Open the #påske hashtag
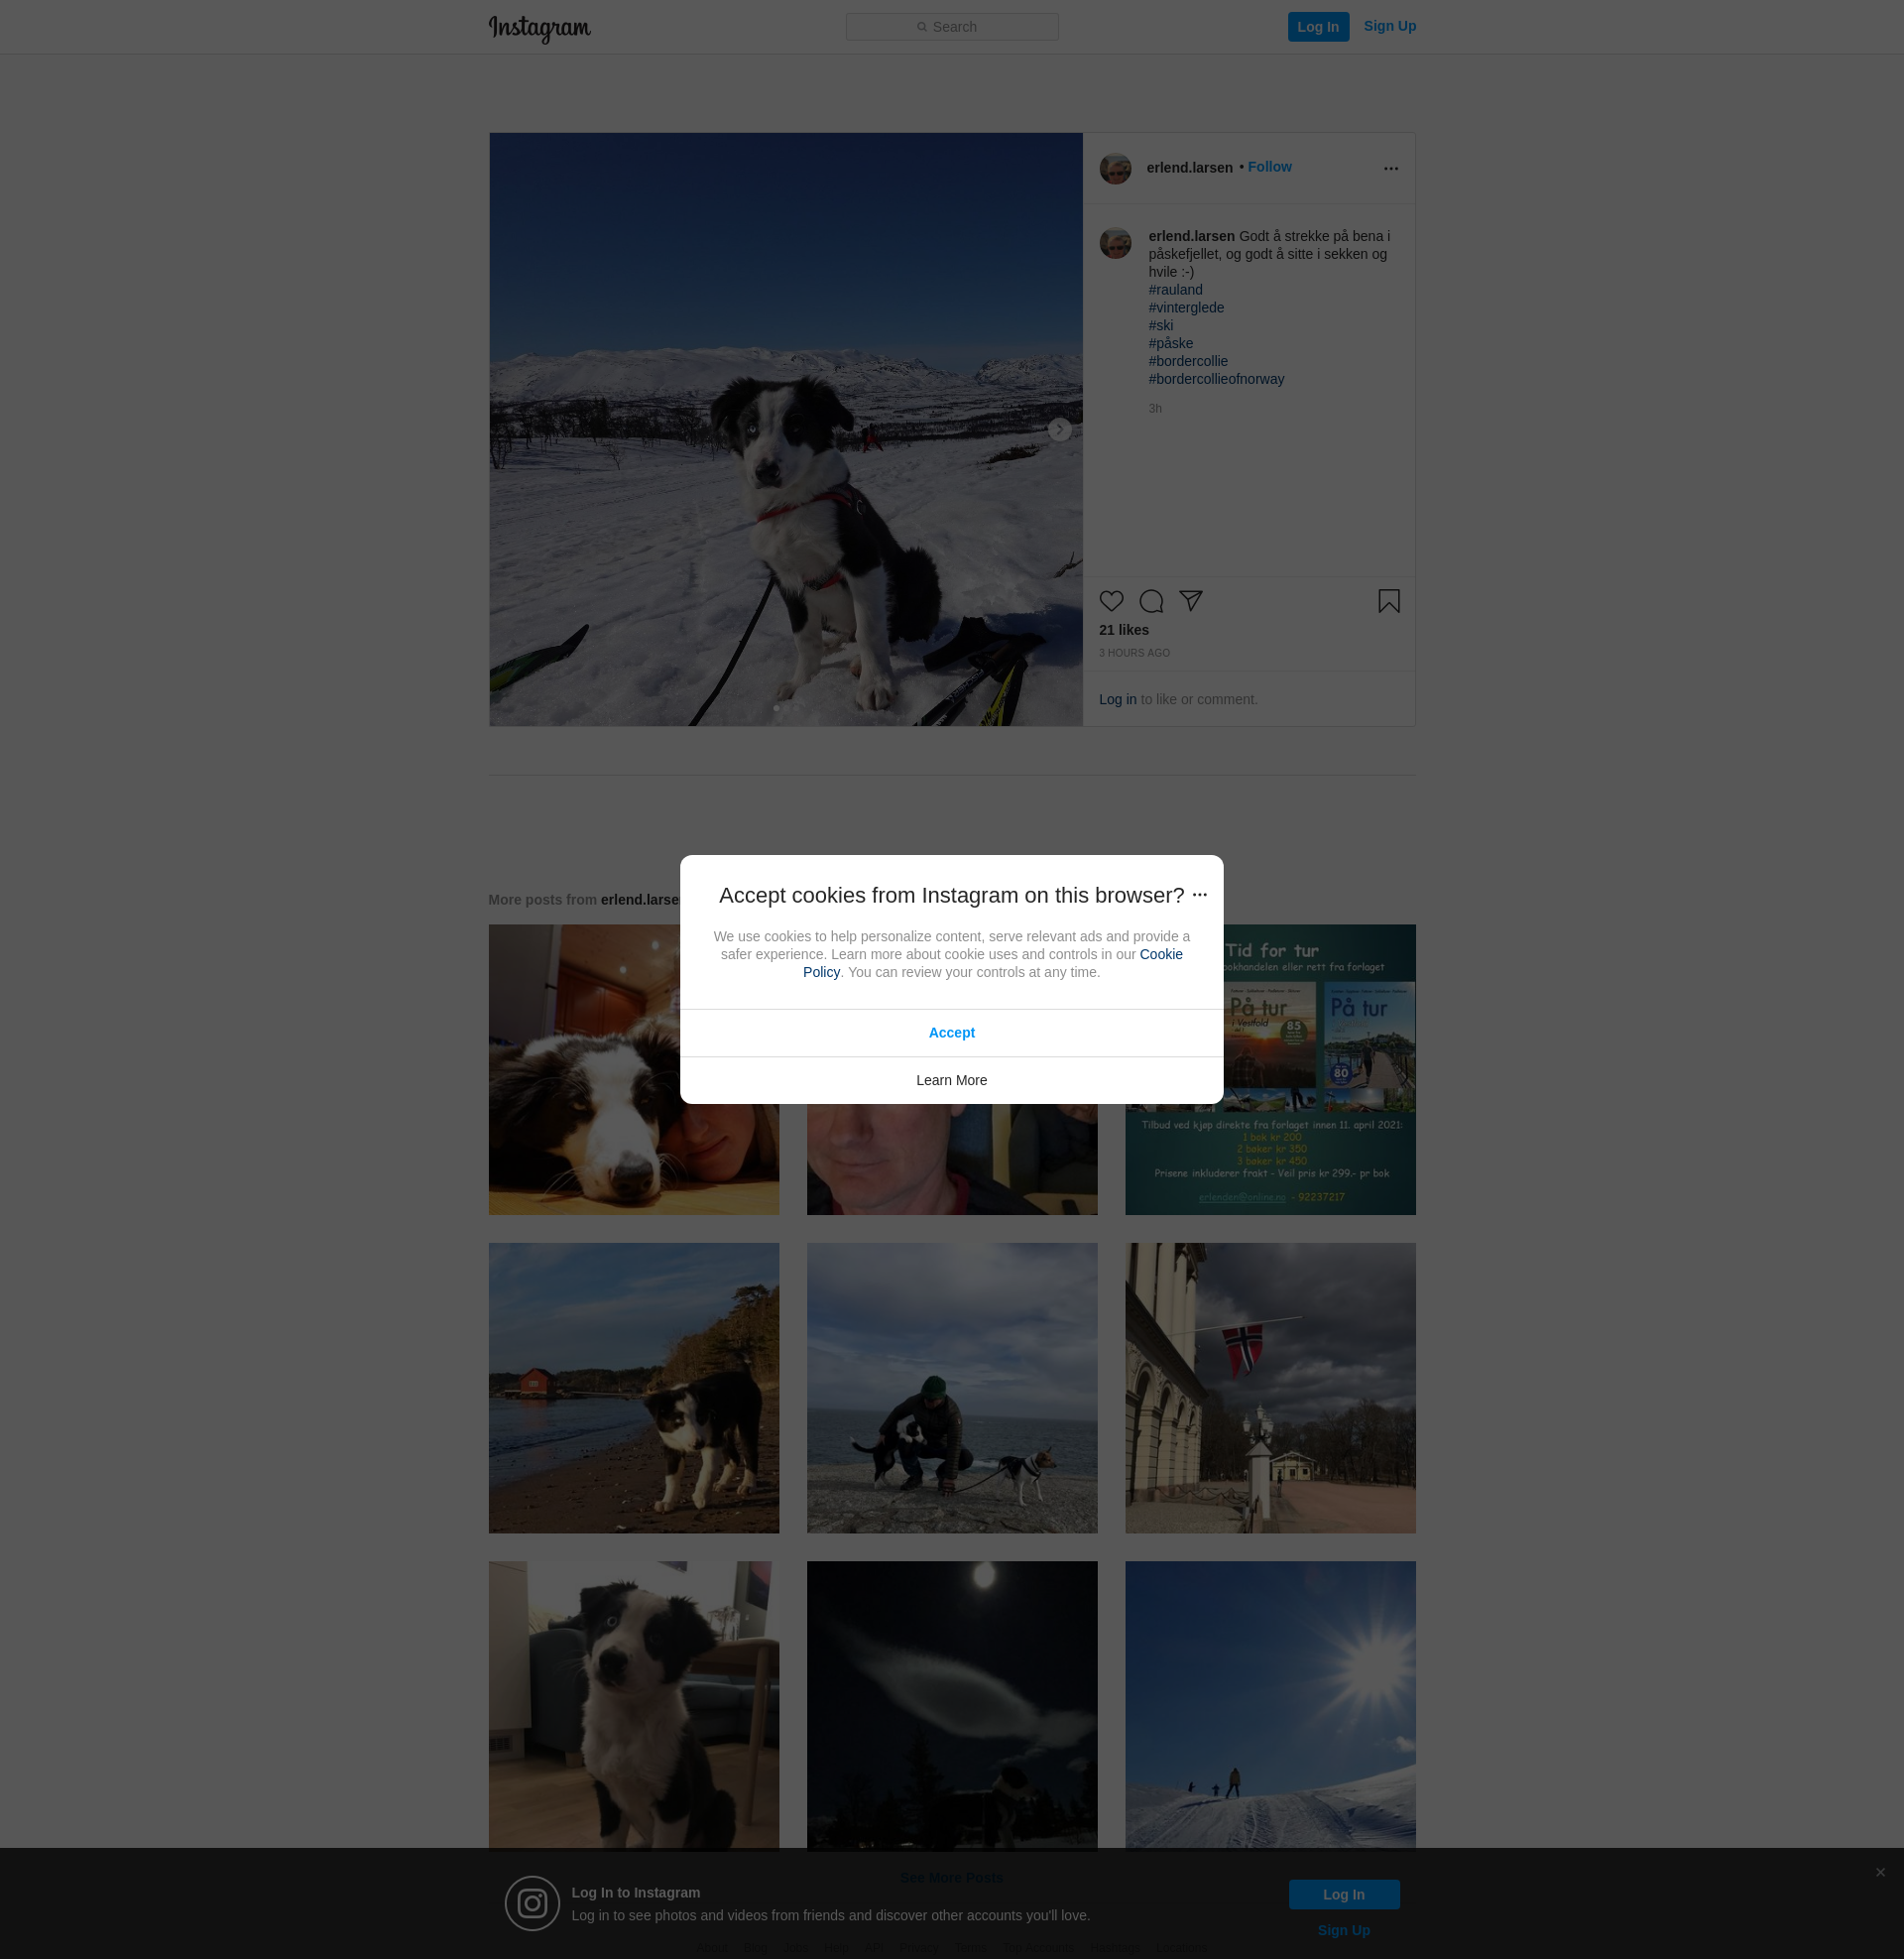 click(x=1170, y=344)
